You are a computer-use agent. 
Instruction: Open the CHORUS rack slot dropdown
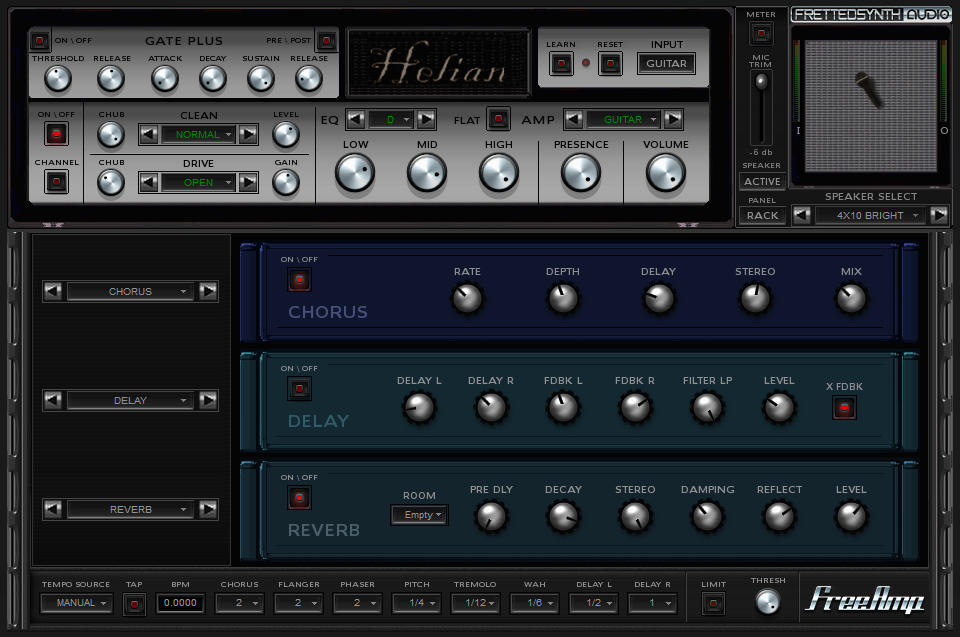130,292
